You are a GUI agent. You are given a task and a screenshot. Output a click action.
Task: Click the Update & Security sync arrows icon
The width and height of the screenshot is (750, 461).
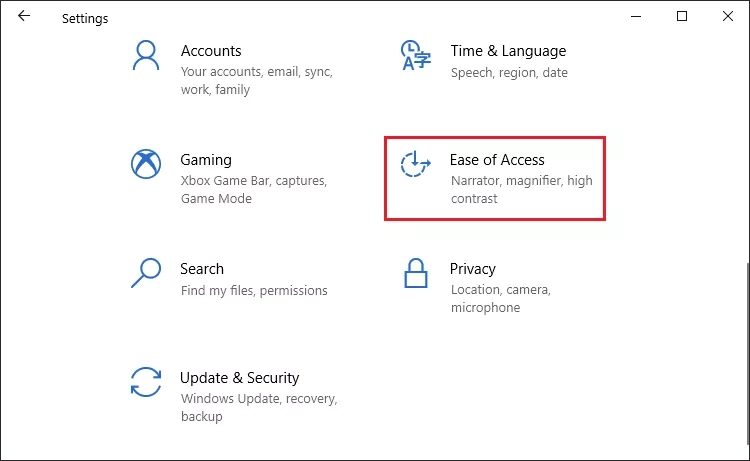(x=146, y=382)
